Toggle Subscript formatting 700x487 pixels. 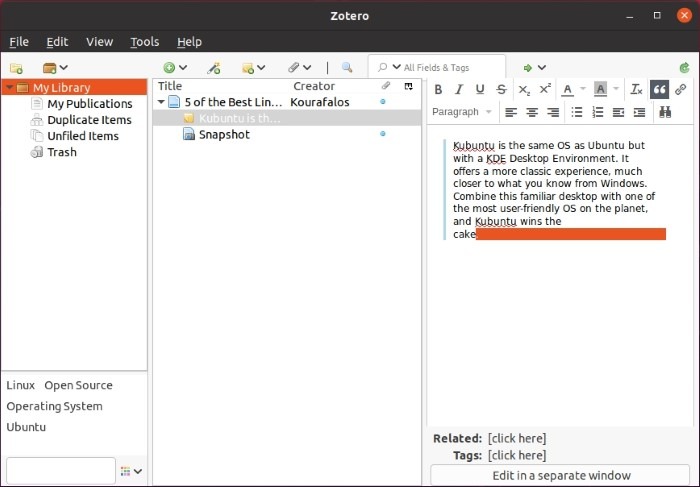pos(524,90)
